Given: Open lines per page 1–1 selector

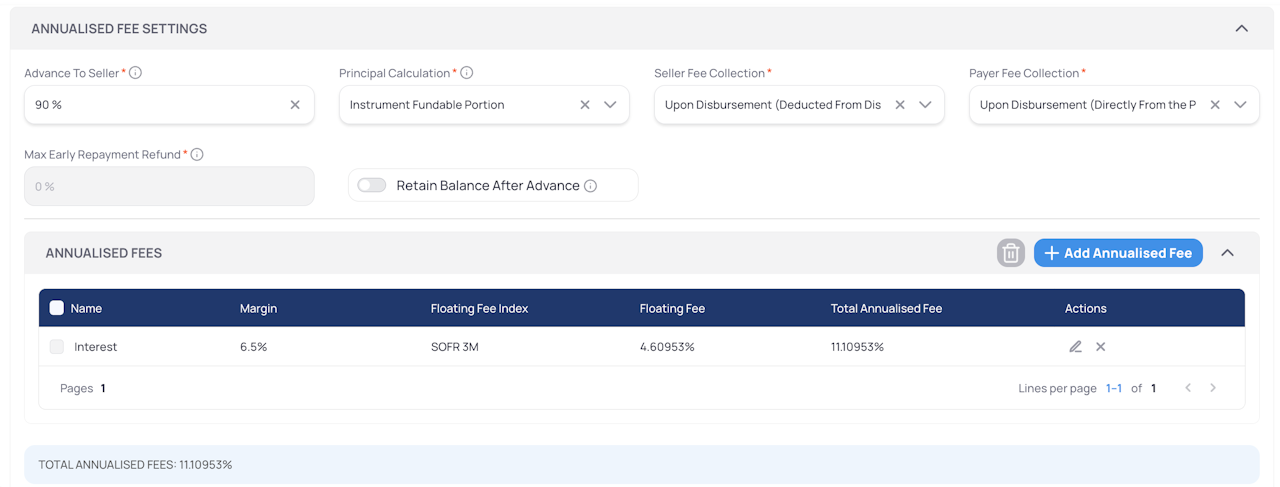Looking at the screenshot, I should [1113, 388].
